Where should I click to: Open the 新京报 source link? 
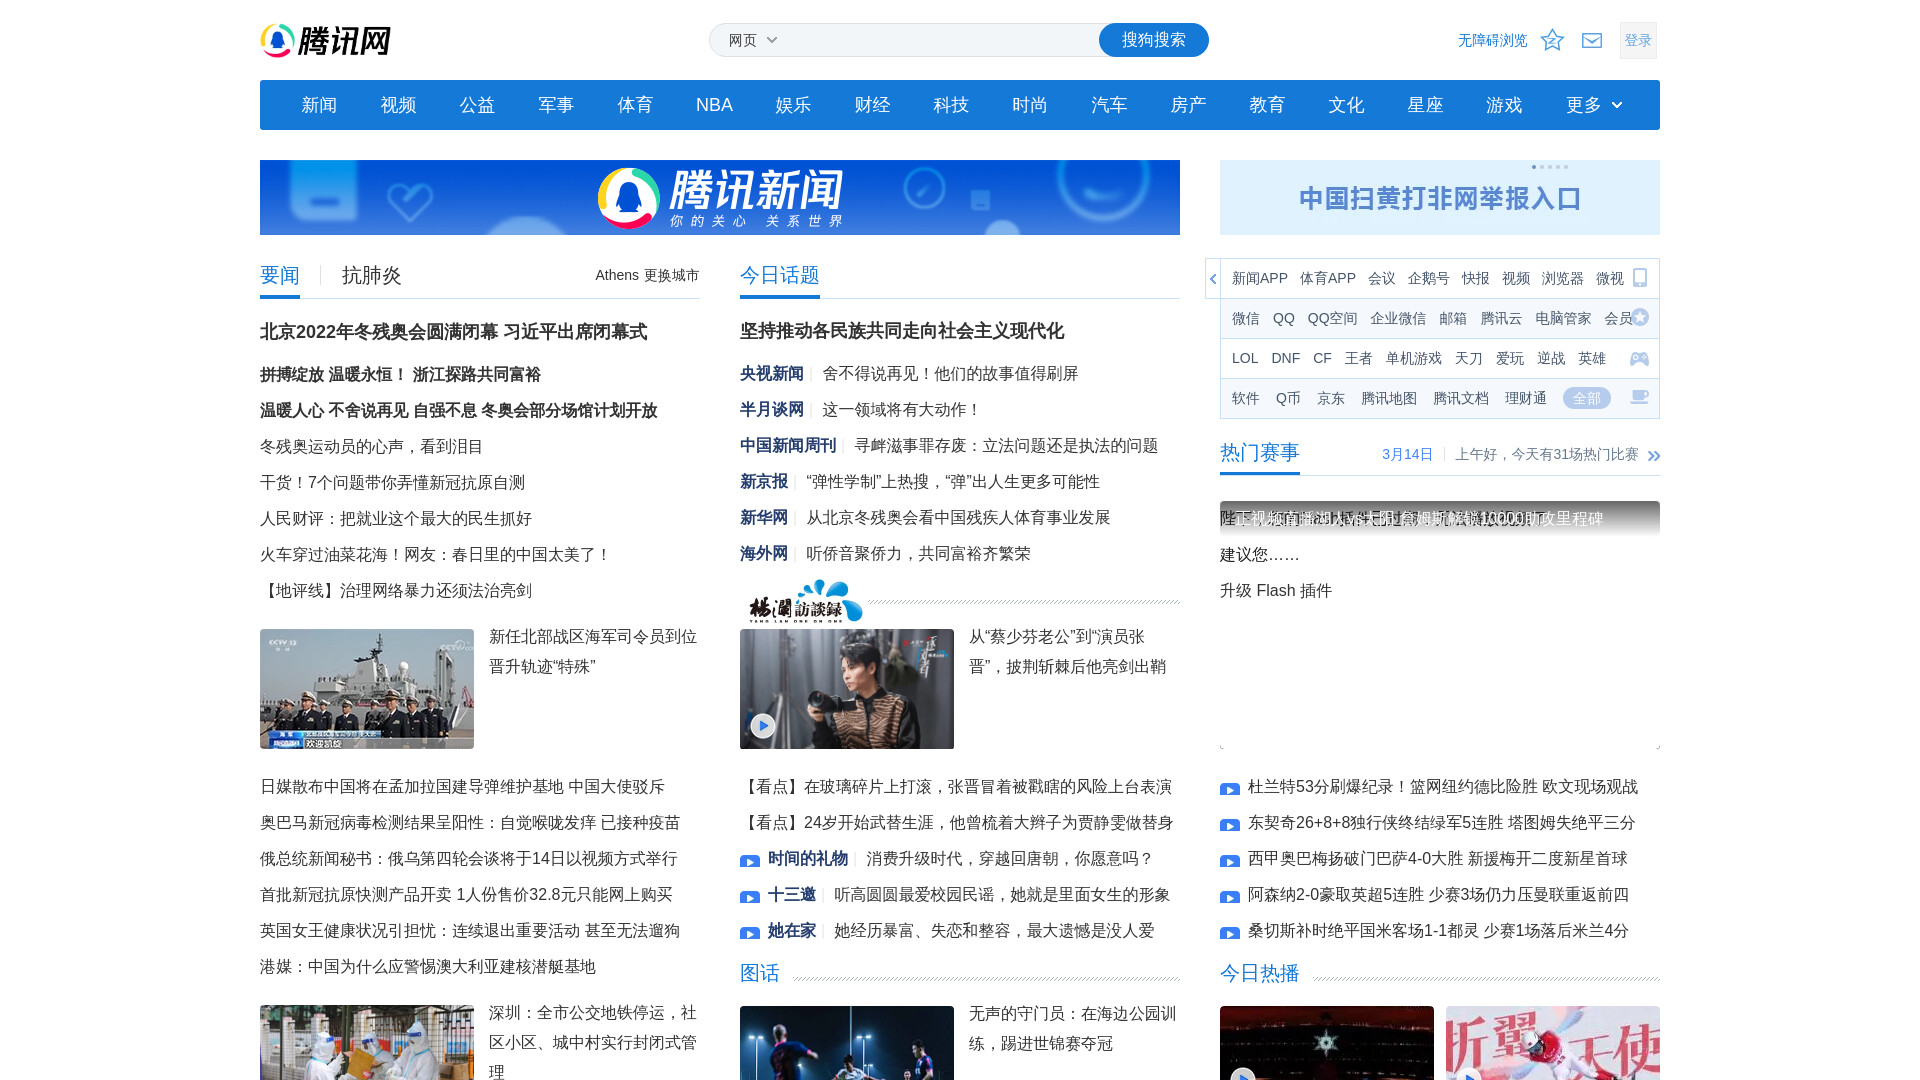(x=764, y=481)
